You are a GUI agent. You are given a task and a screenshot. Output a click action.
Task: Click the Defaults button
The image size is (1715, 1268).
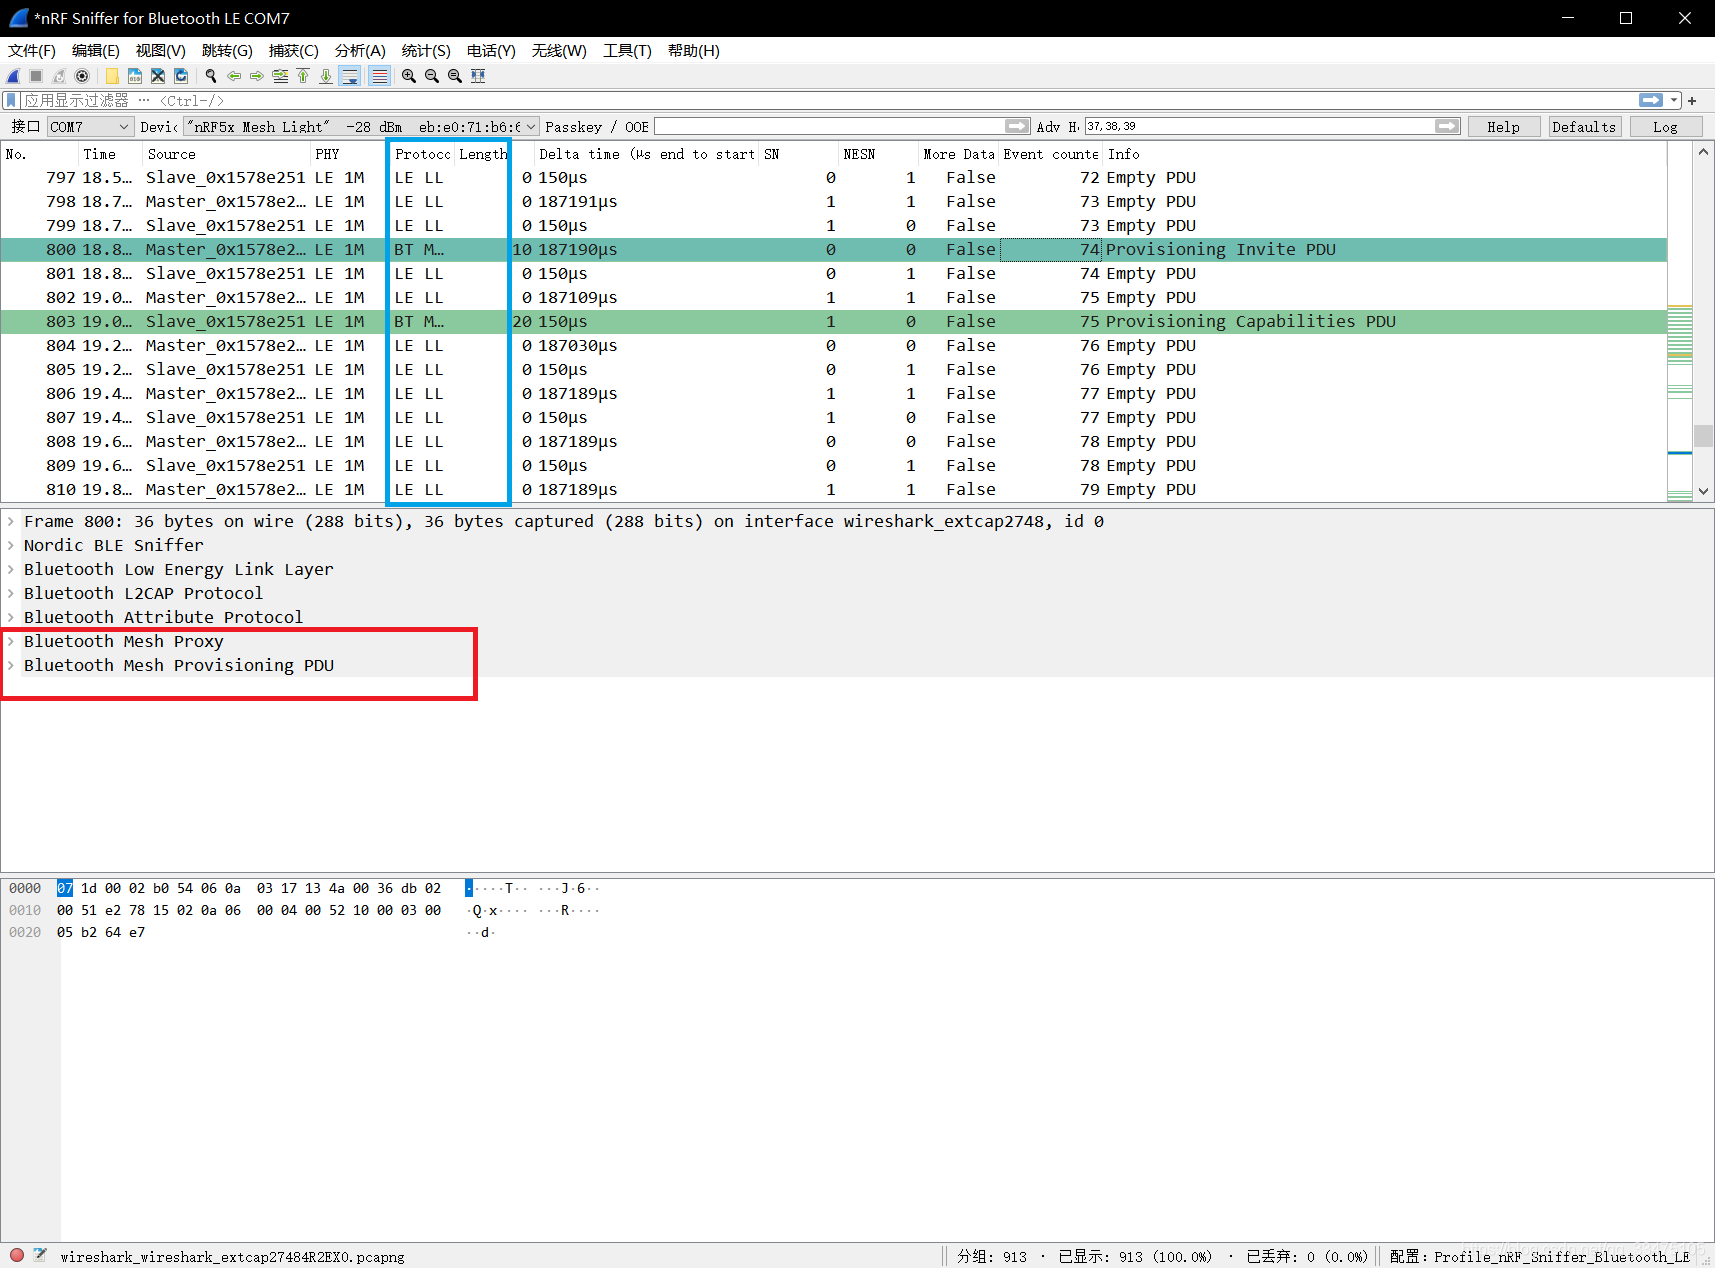click(1584, 127)
